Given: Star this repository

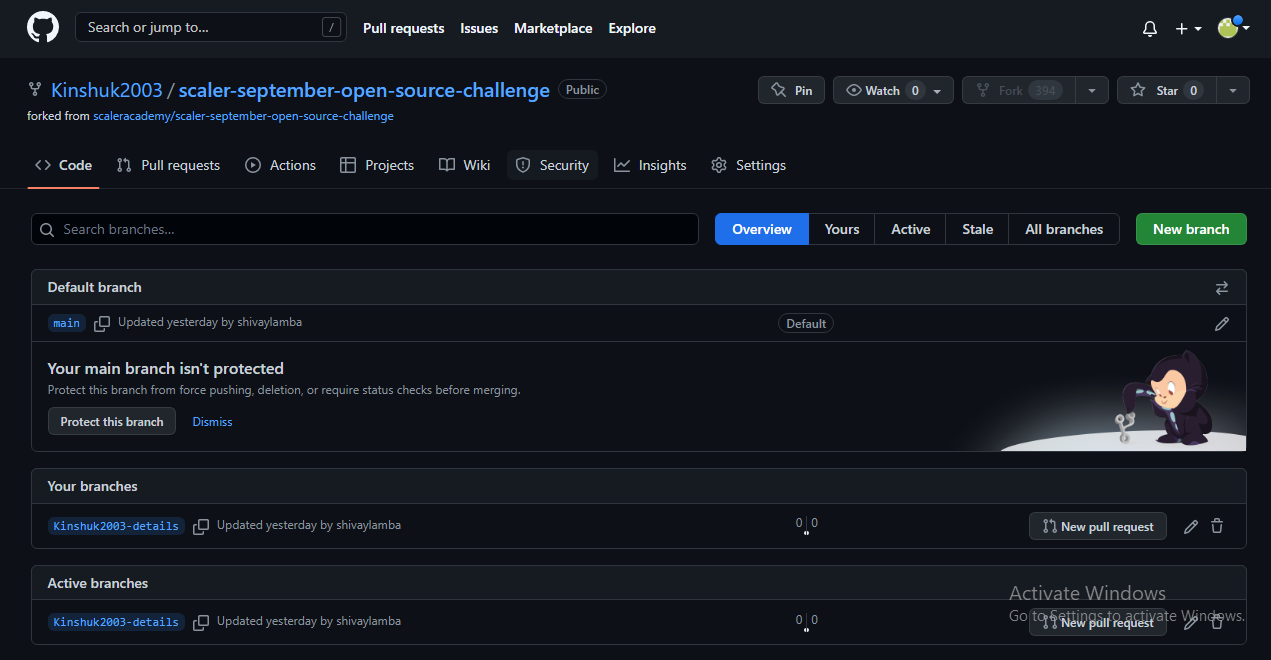Looking at the screenshot, I should coord(1167,90).
